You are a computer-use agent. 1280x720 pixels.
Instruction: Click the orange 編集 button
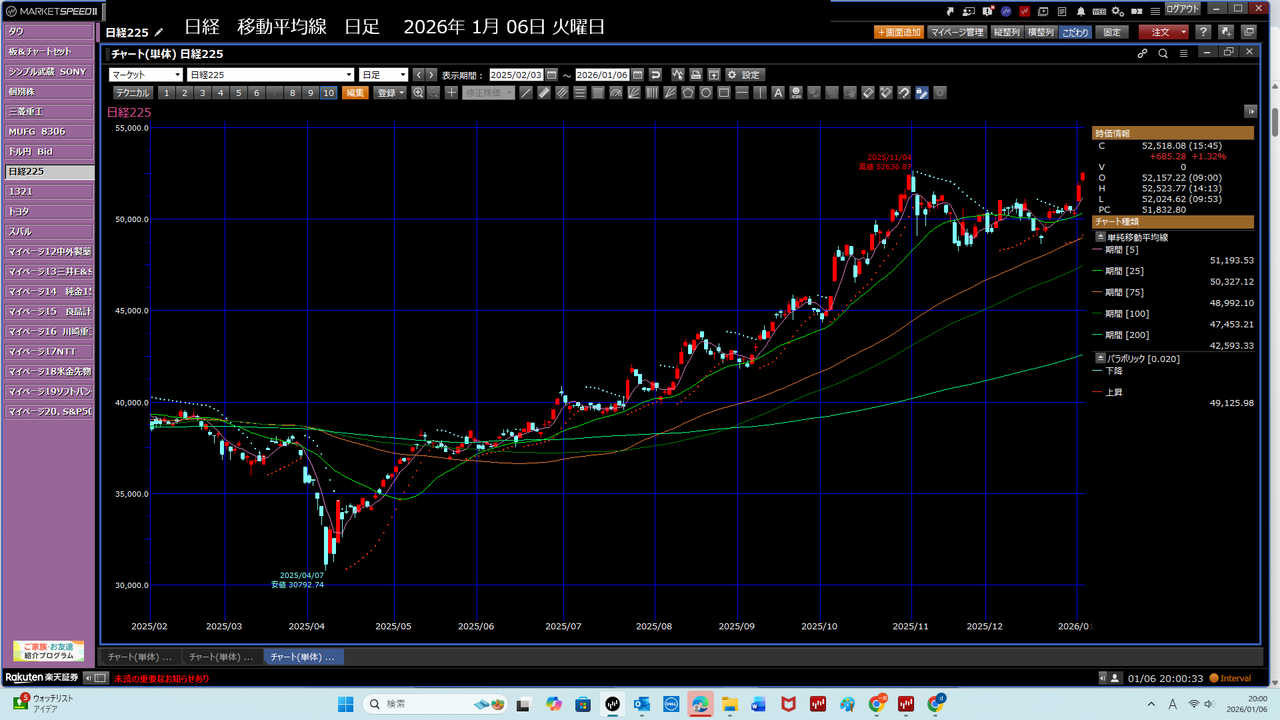point(355,93)
